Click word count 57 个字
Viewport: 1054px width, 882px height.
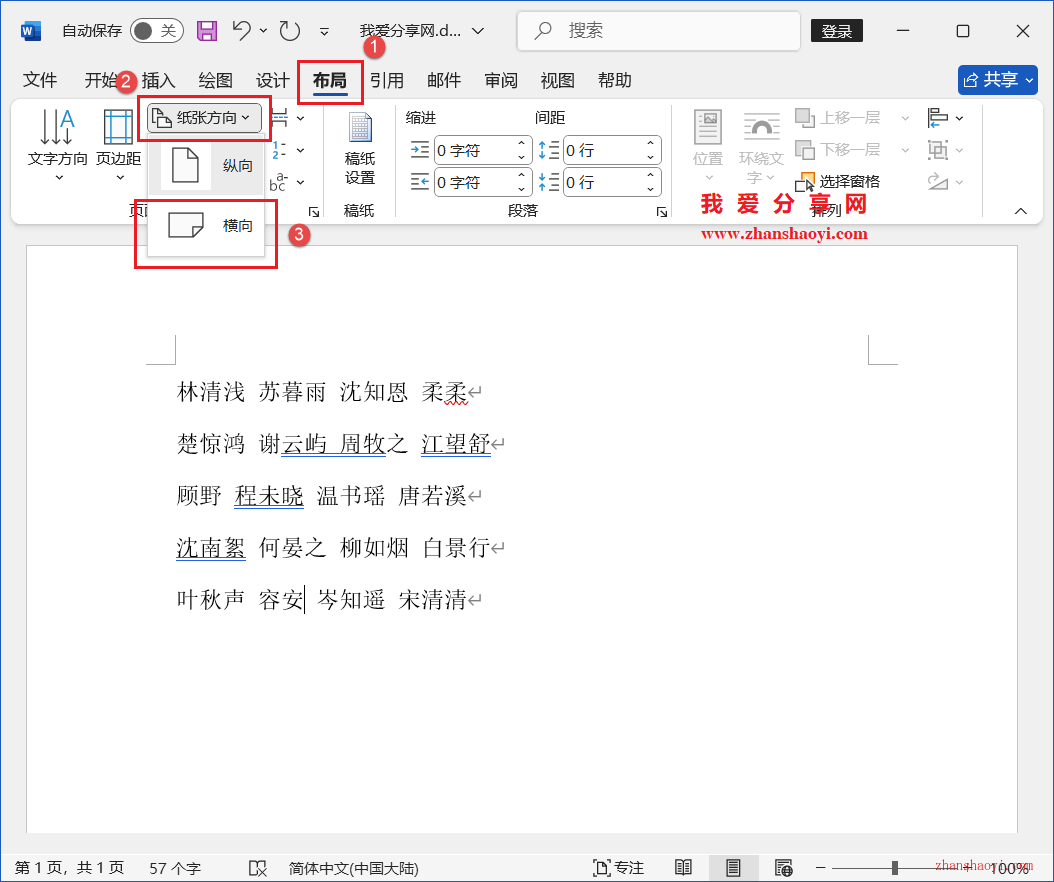pos(175,869)
